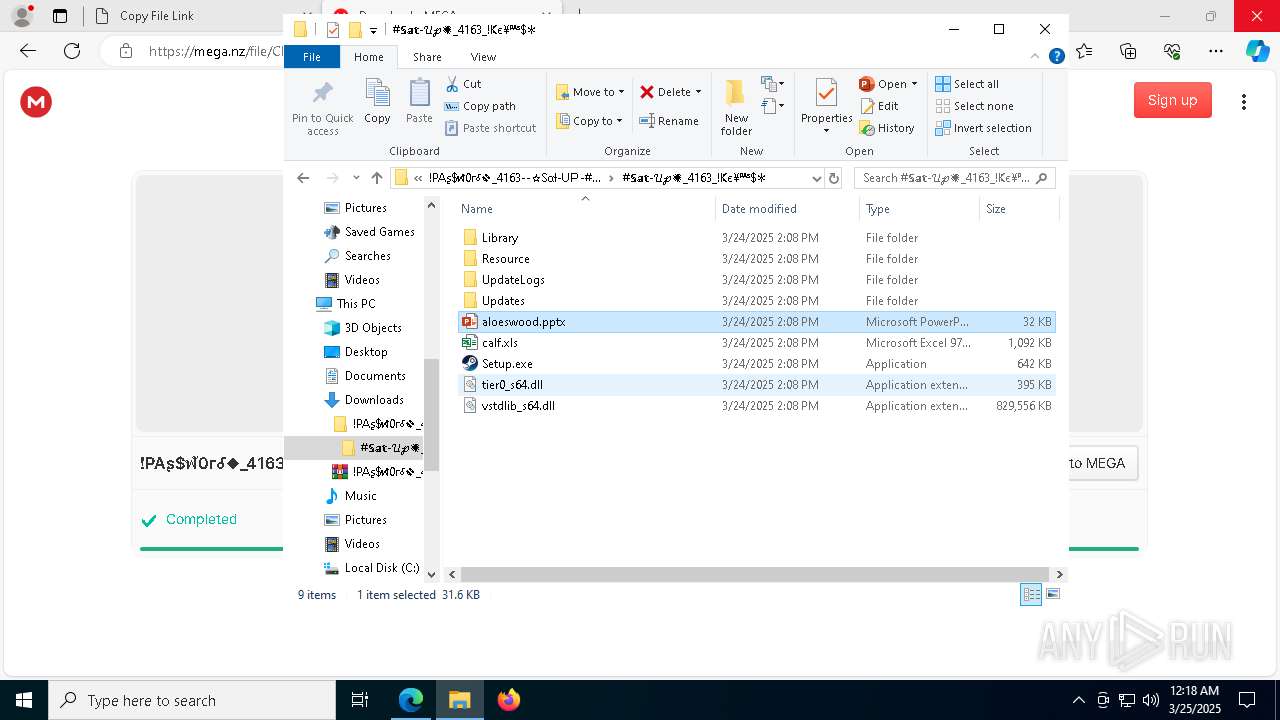Click the taskbar search box
This screenshot has width=1280, height=720.
pos(192,700)
